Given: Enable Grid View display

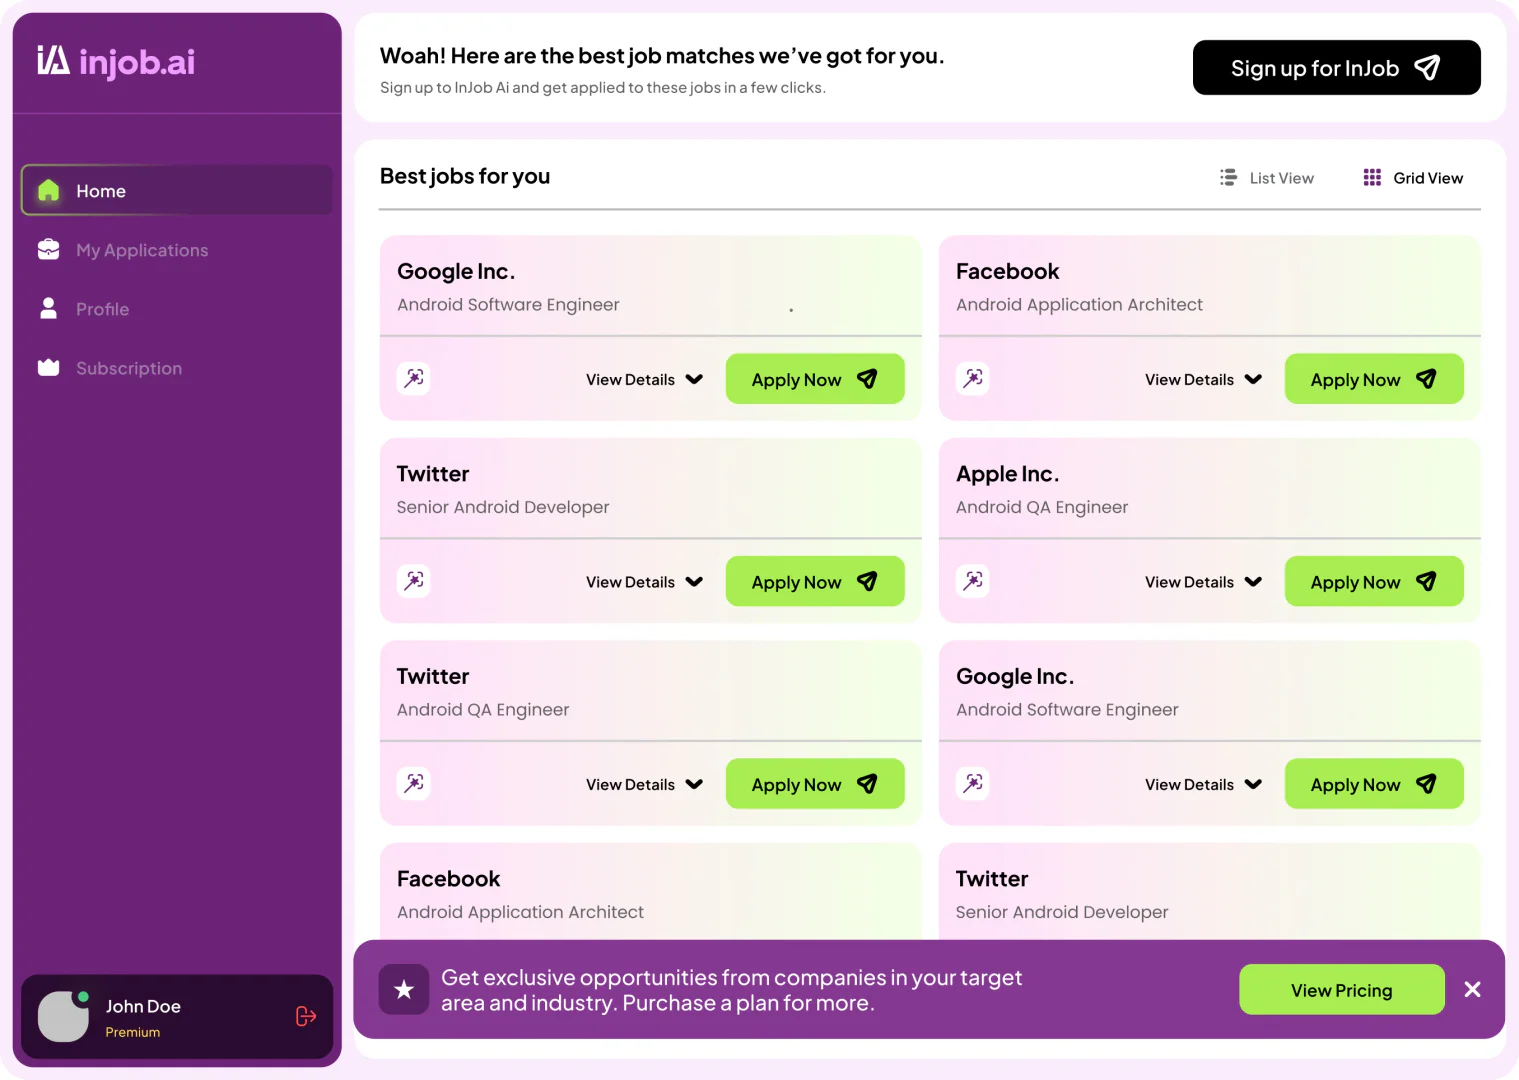Looking at the screenshot, I should [1412, 177].
